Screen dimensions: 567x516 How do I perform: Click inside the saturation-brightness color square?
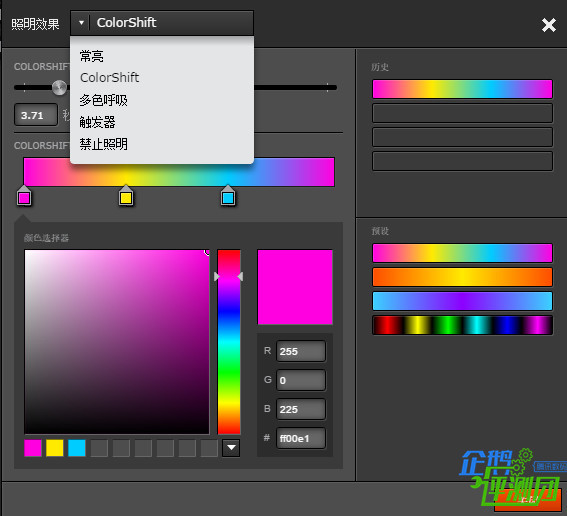[x=117, y=342]
